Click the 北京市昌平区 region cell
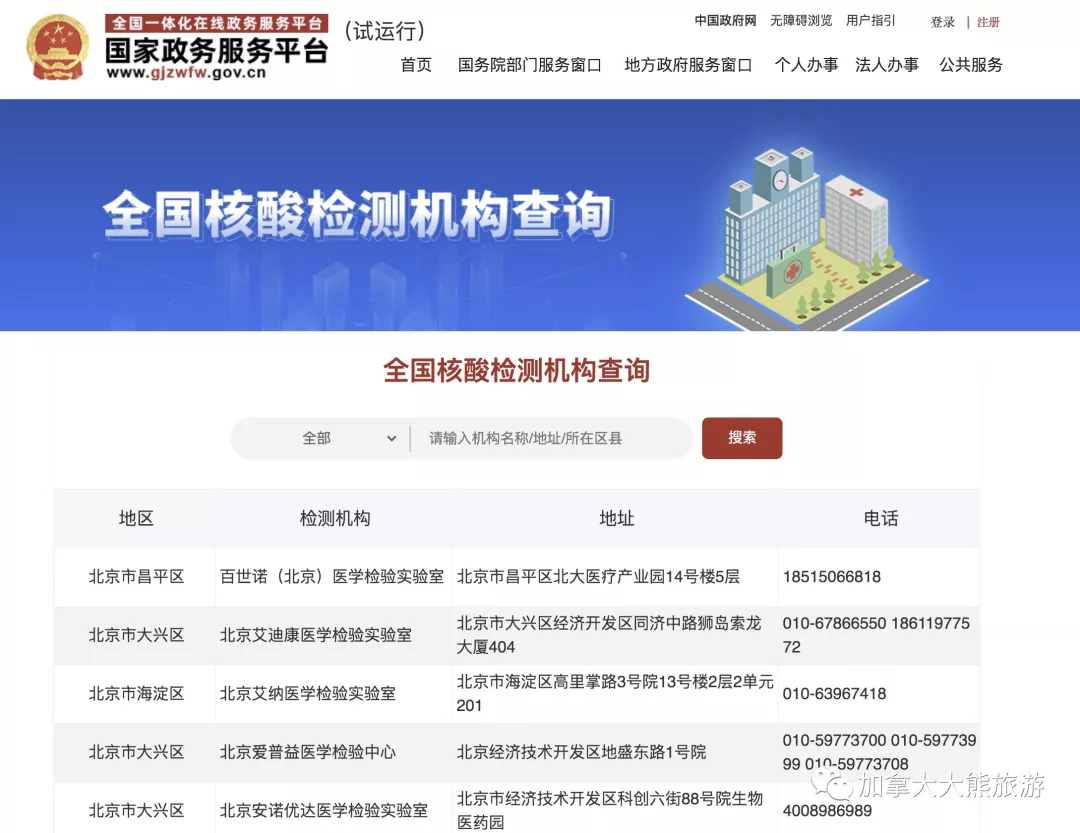The height and width of the screenshot is (833, 1080). tap(136, 577)
